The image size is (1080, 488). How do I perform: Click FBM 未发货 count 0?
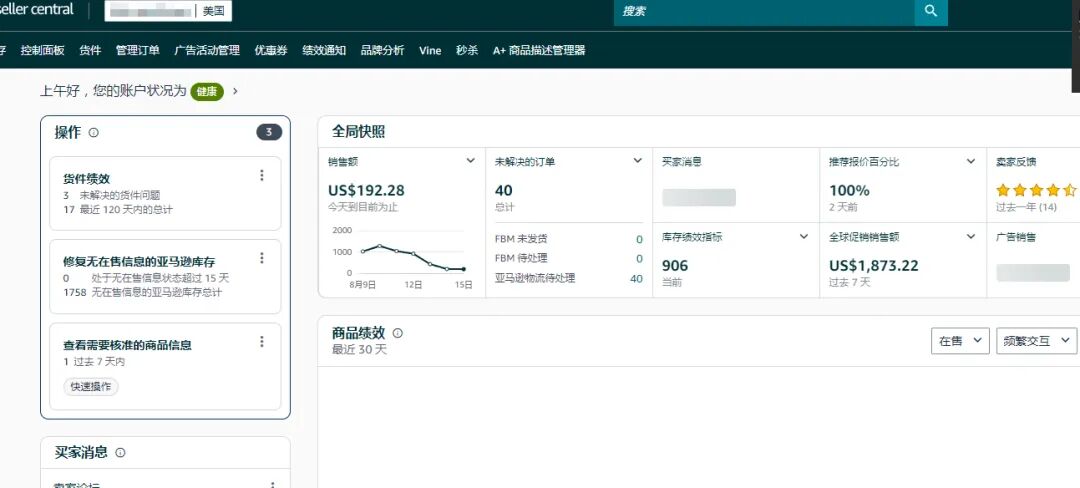(x=639, y=240)
